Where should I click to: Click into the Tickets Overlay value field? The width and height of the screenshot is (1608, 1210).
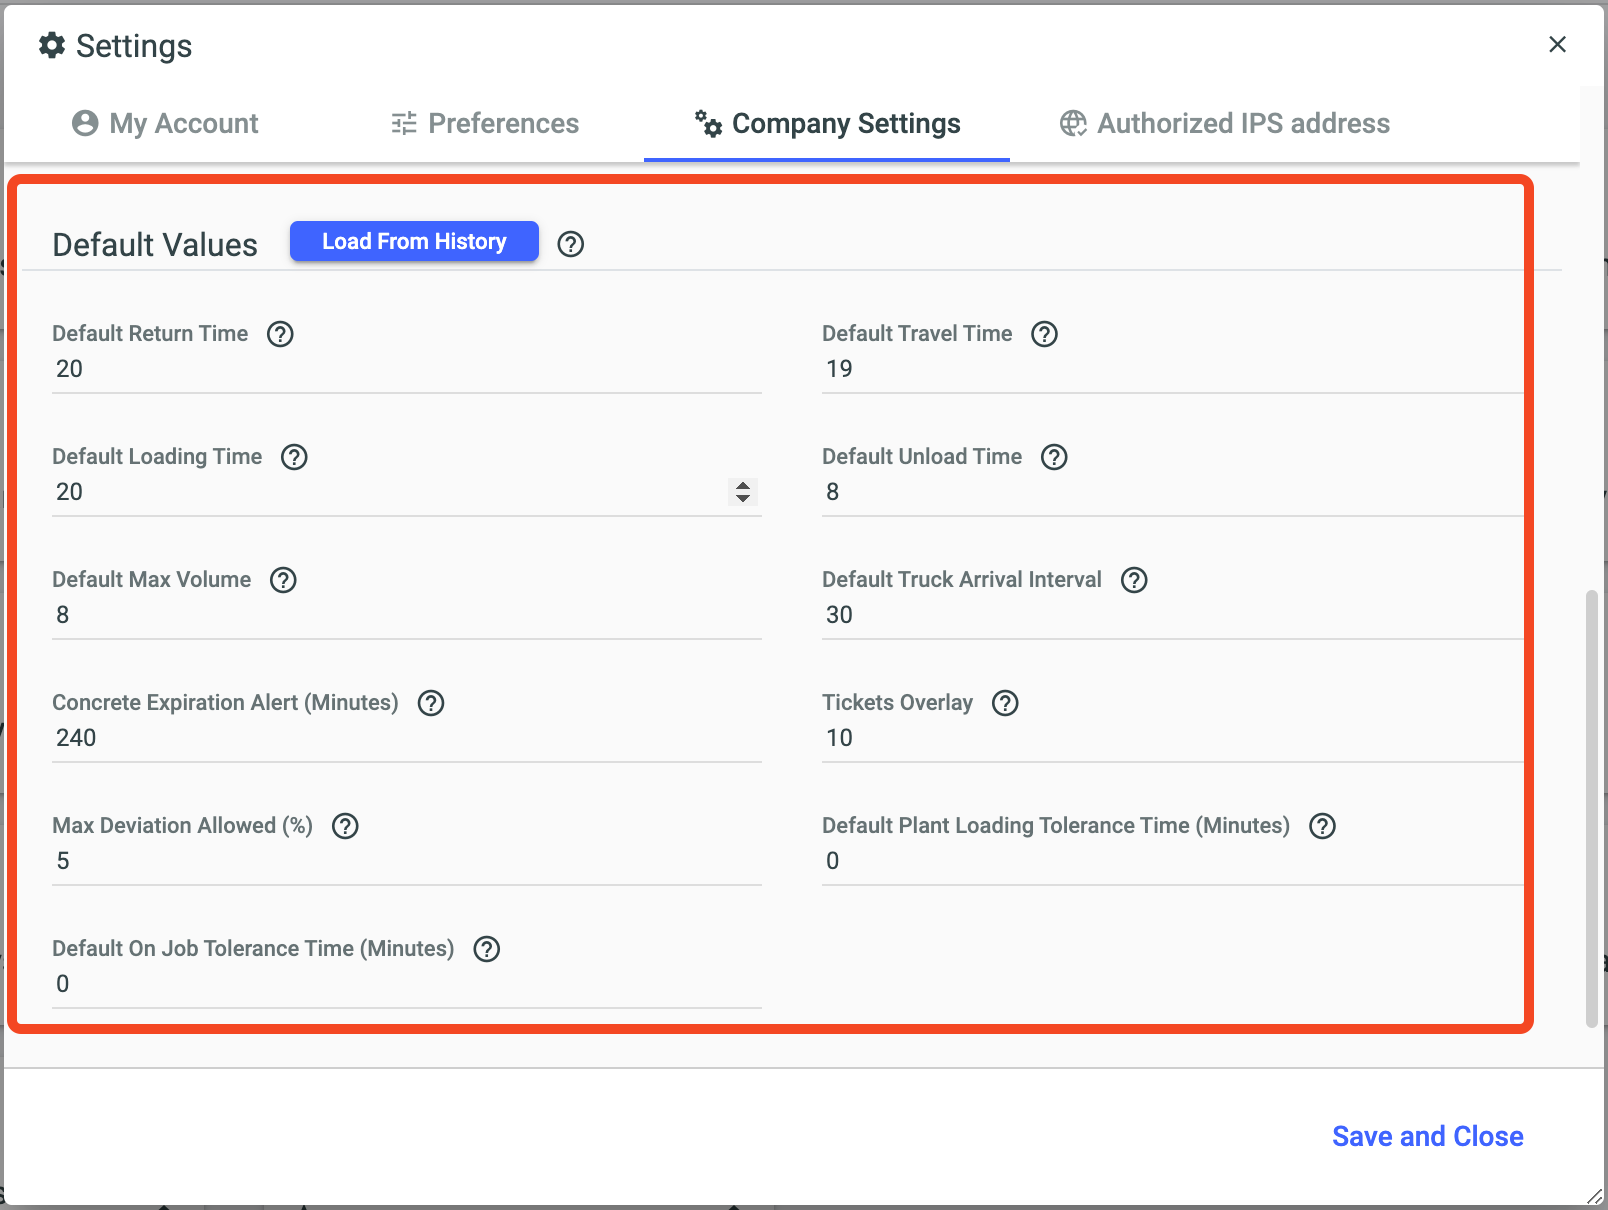click(1170, 738)
